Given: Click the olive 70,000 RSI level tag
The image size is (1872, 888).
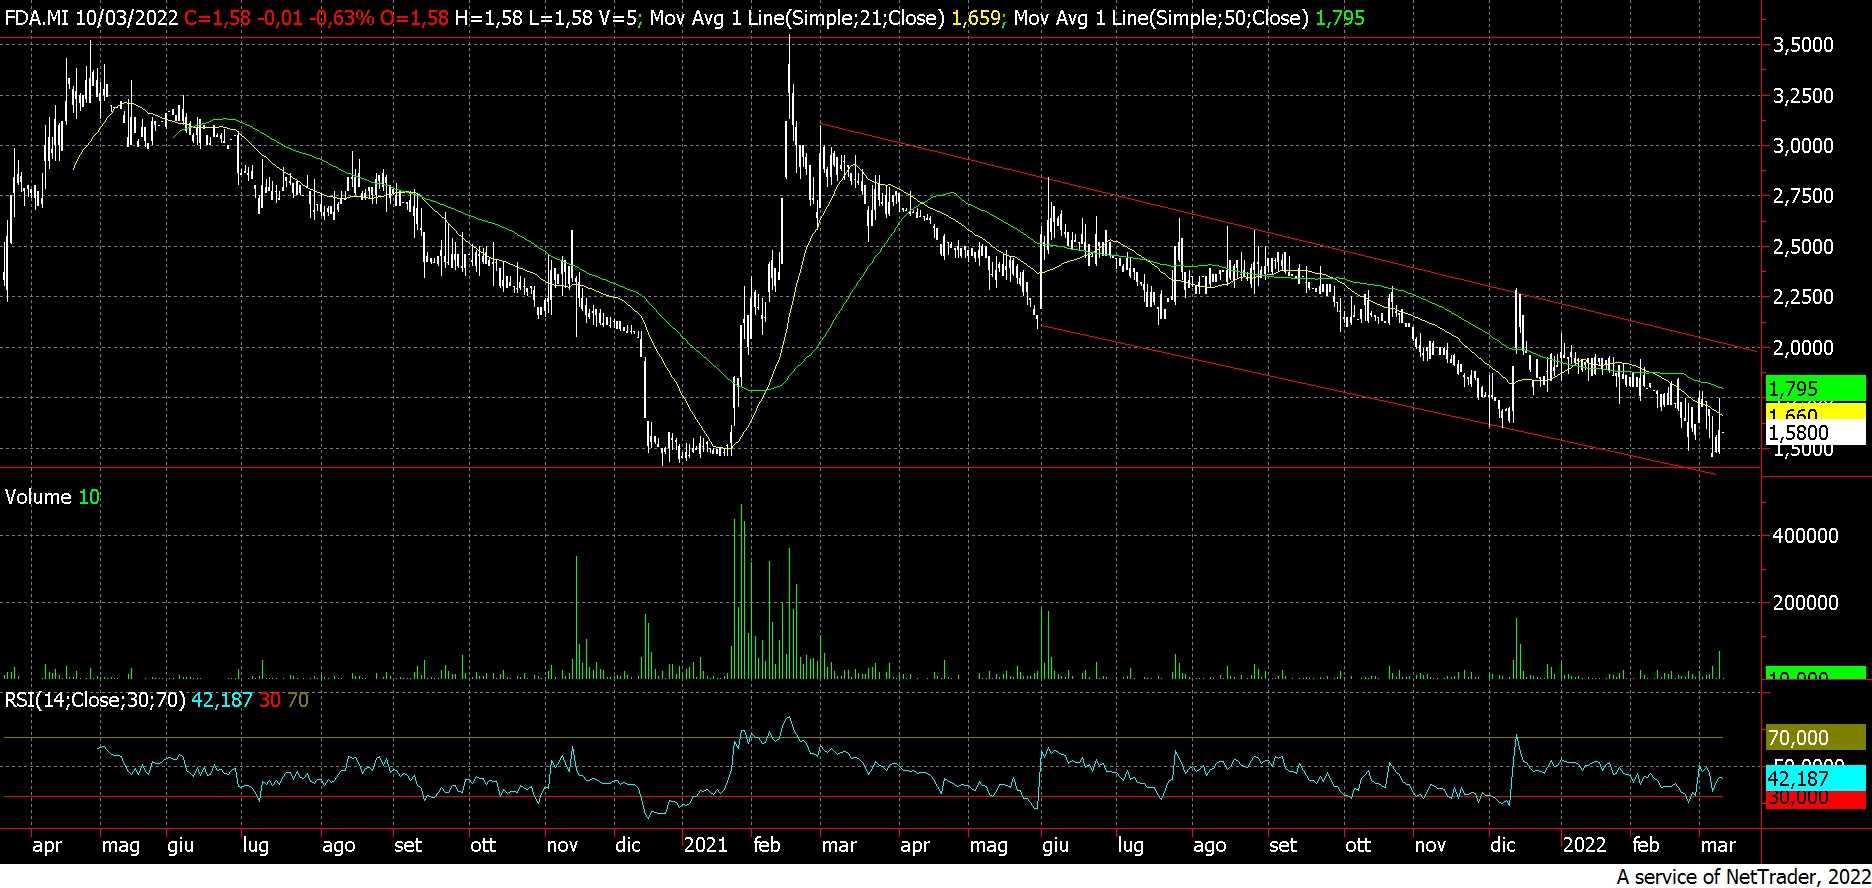Looking at the screenshot, I should tap(1816, 738).
